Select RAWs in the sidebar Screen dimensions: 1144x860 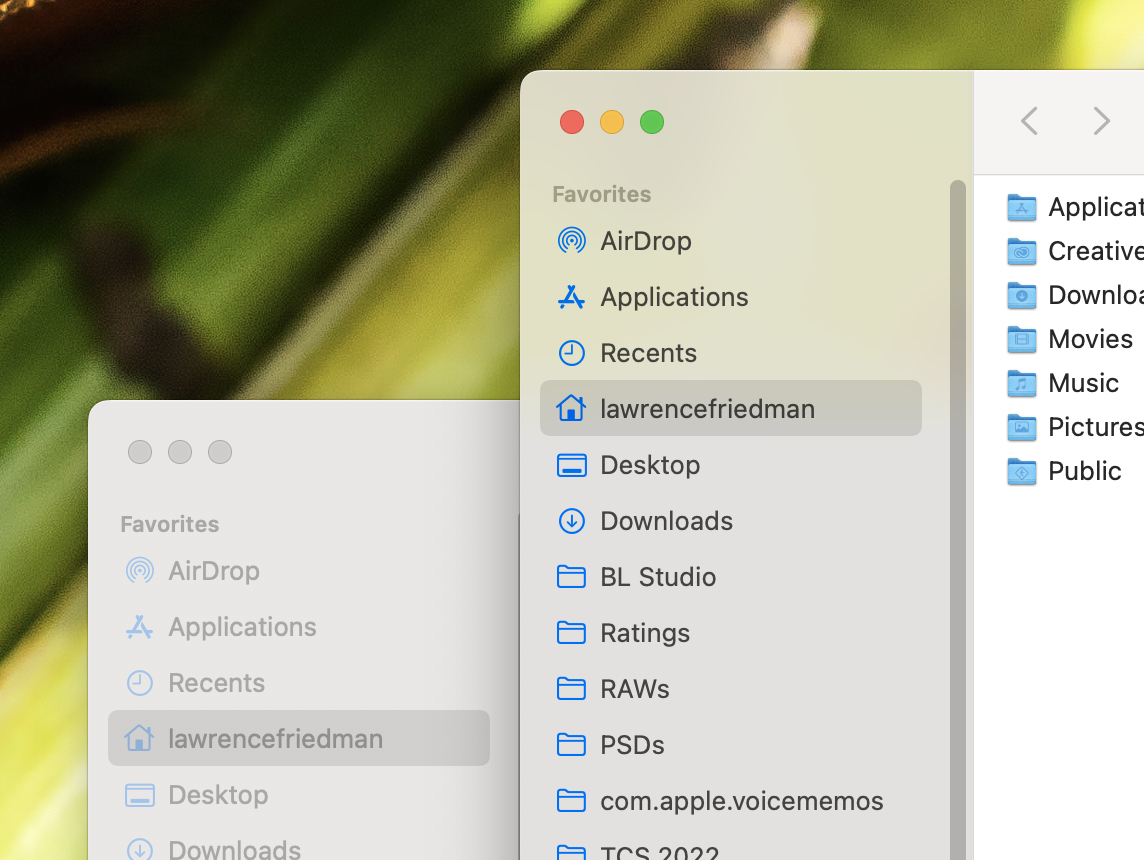click(x=635, y=689)
